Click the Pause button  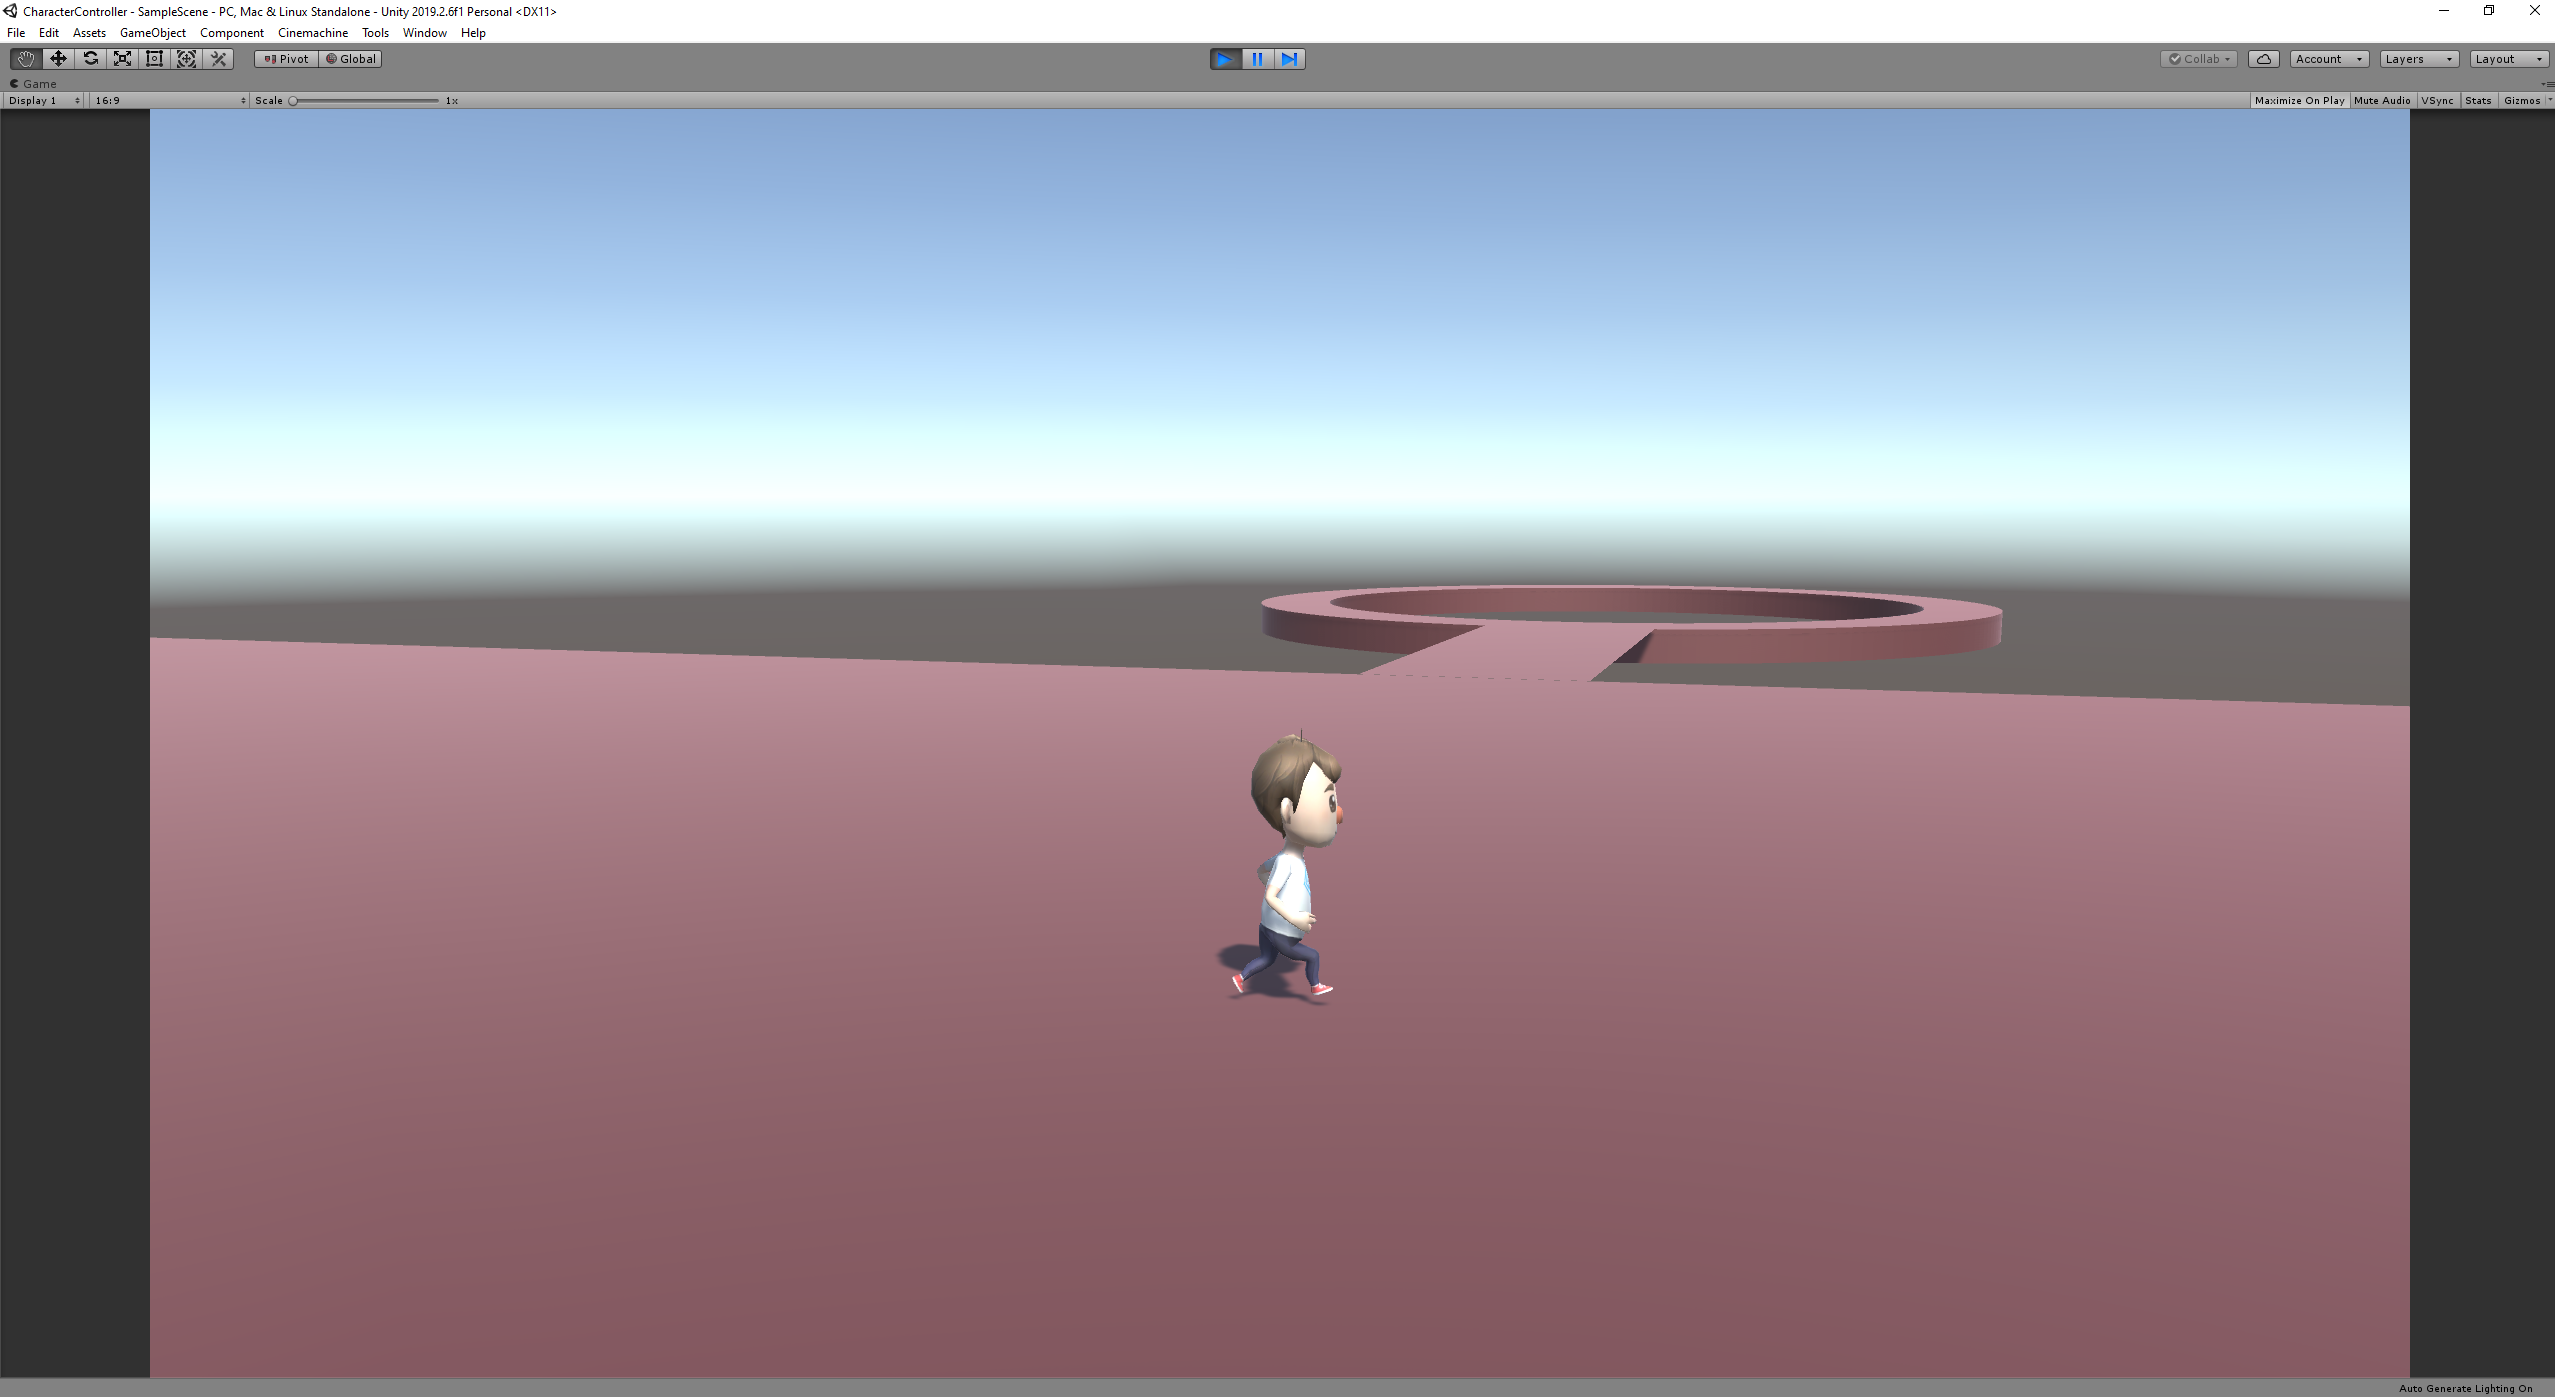1257,59
